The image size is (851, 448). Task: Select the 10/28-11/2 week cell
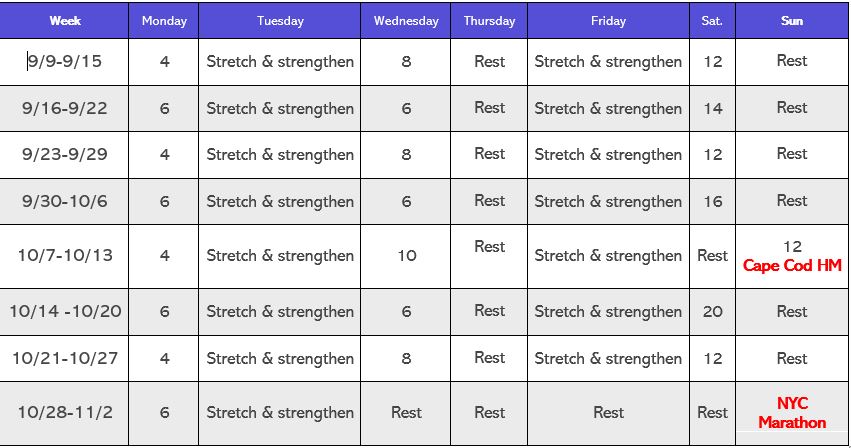(65, 412)
